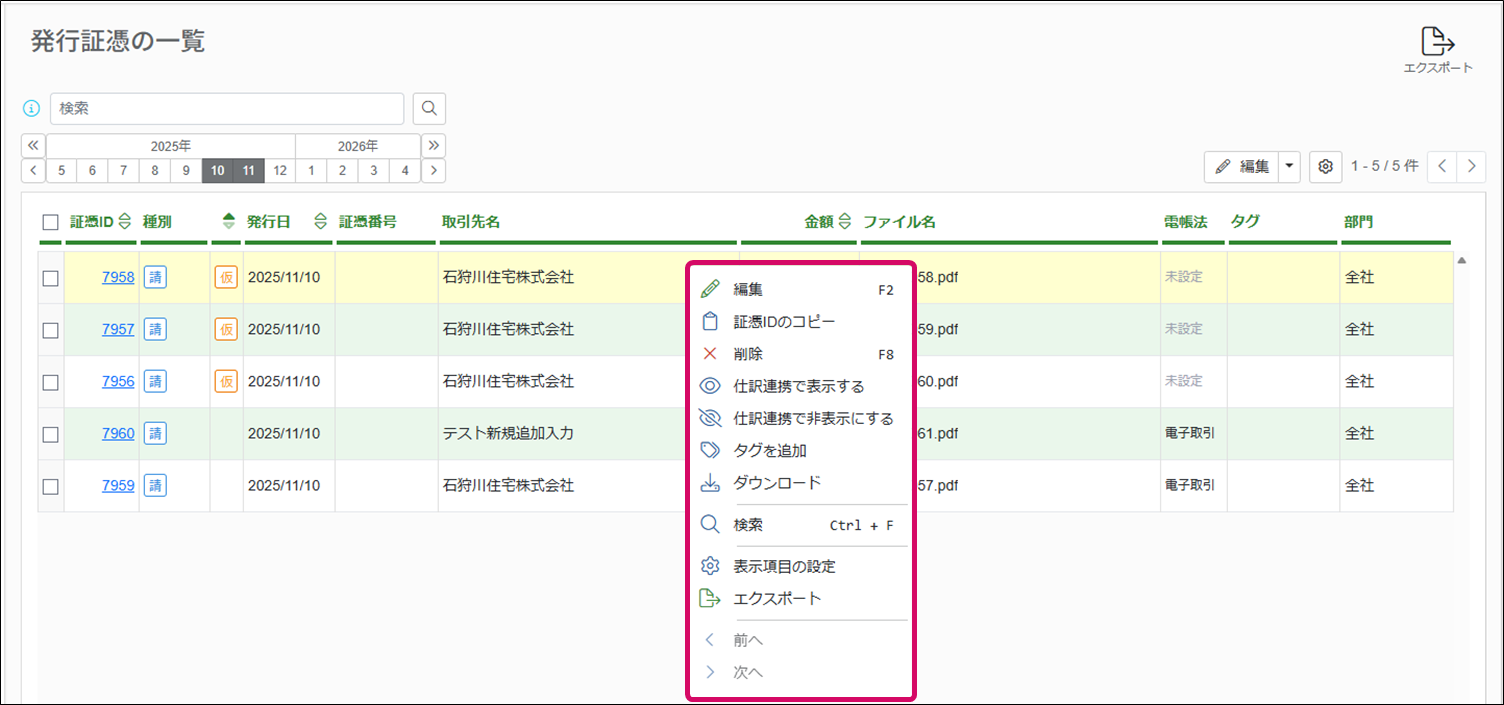Choose 削除 from the context menu
Screen dimensions: 1504x705
748,354
